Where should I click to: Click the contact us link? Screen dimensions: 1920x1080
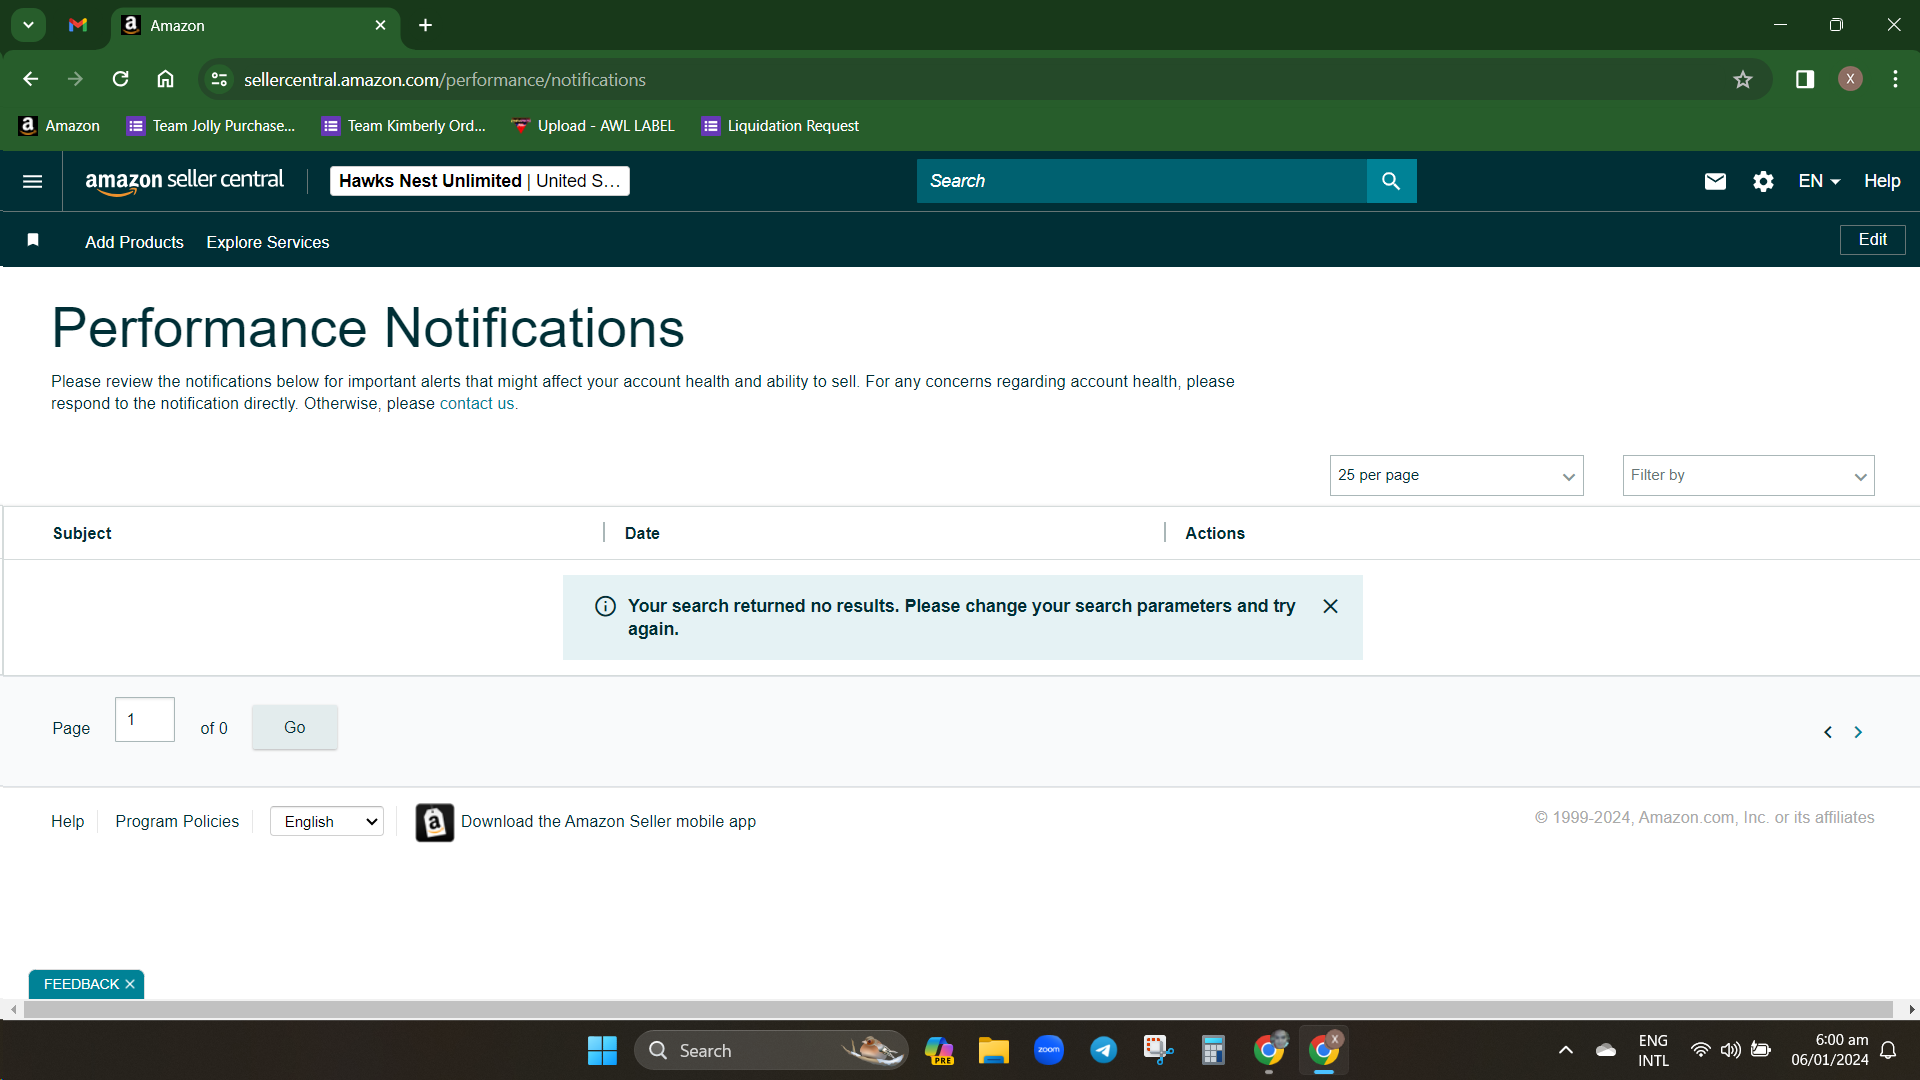tap(478, 404)
